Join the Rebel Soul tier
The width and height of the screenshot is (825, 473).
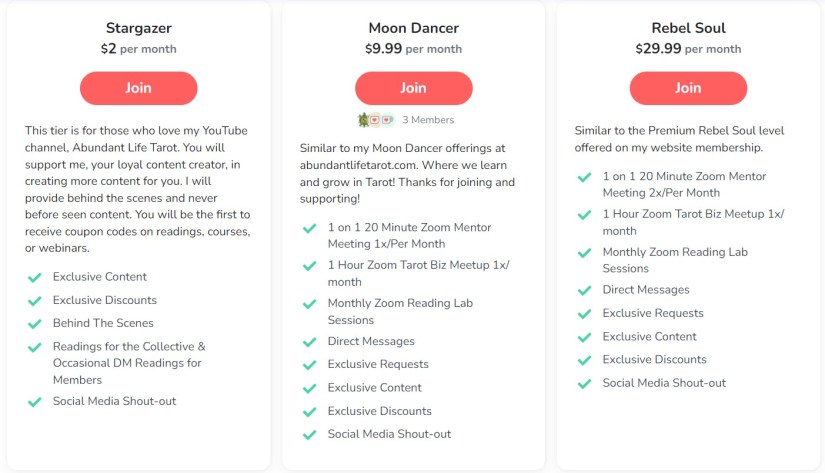click(688, 88)
